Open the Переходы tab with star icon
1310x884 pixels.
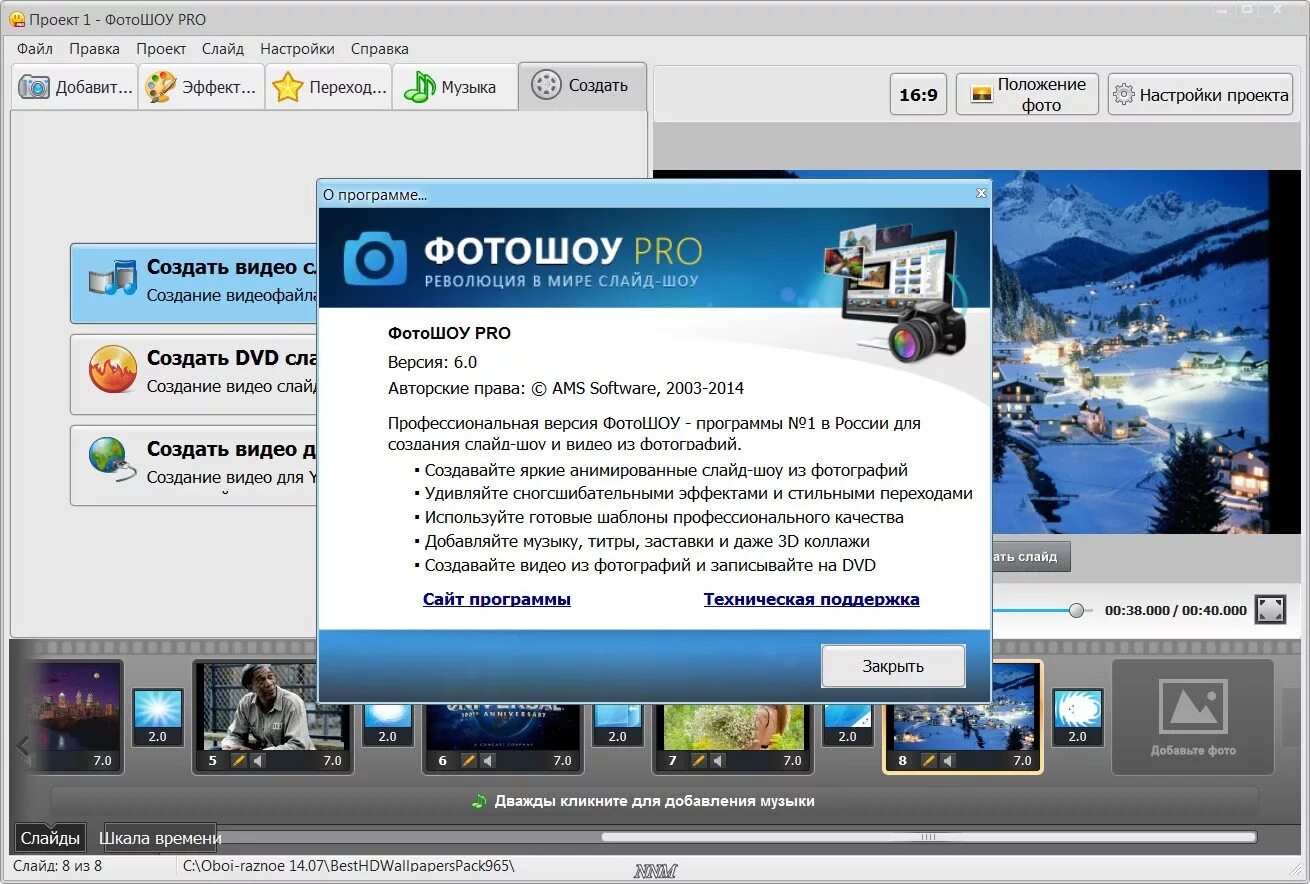tap(328, 87)
